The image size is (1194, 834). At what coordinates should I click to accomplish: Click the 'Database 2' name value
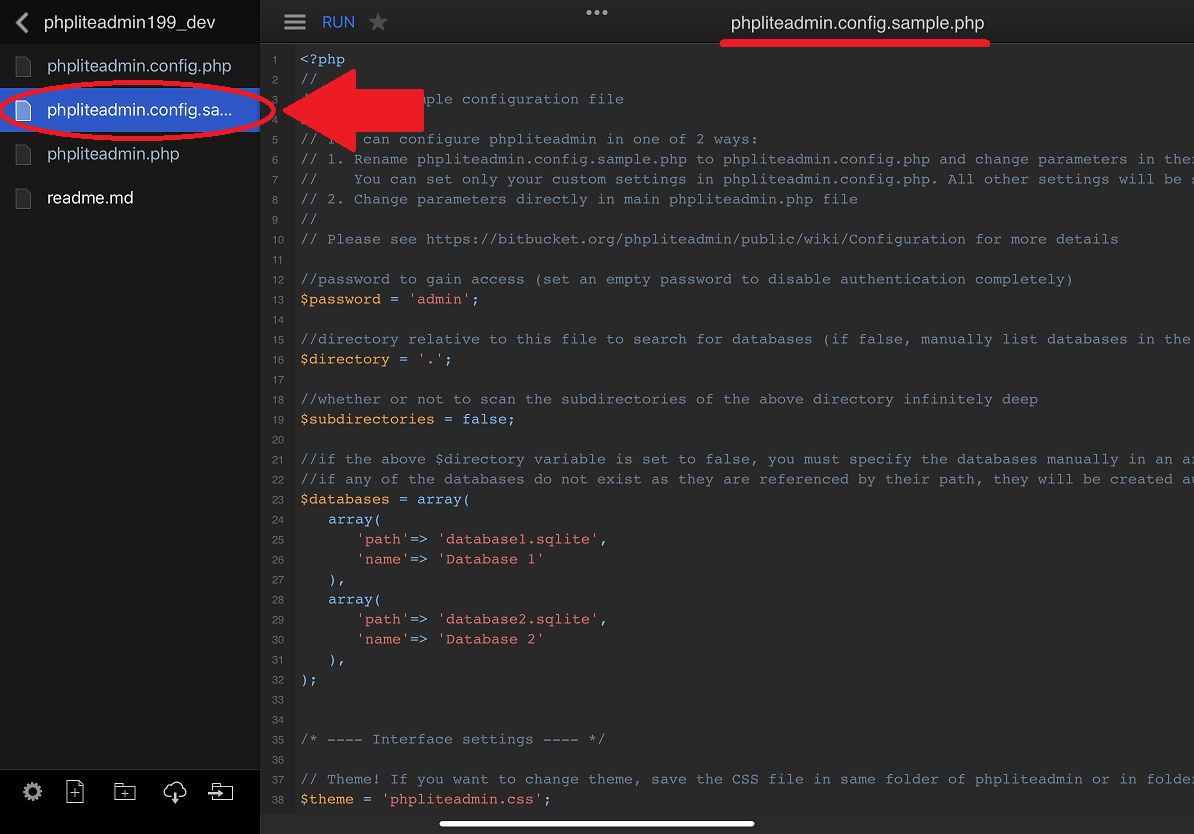tap(490, 640)
